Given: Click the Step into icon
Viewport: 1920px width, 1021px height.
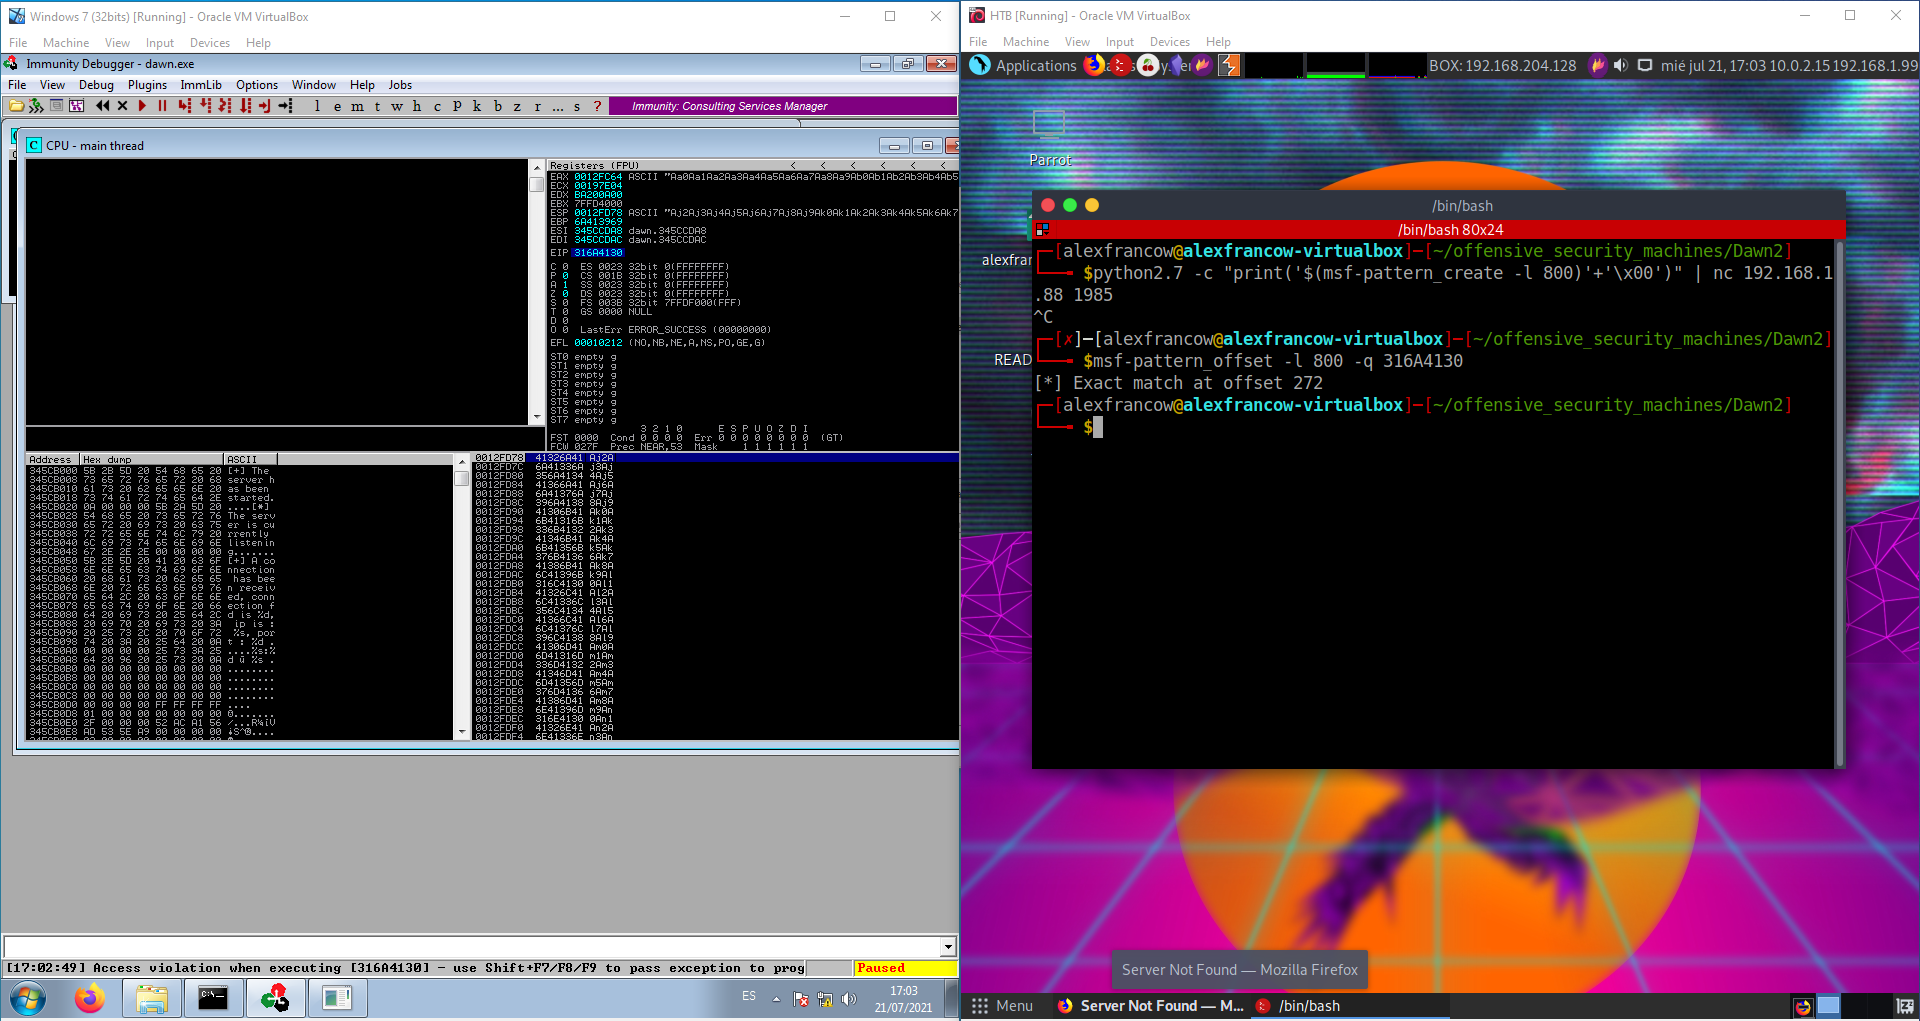Looking at the screenshot, I should pos(185,106).
